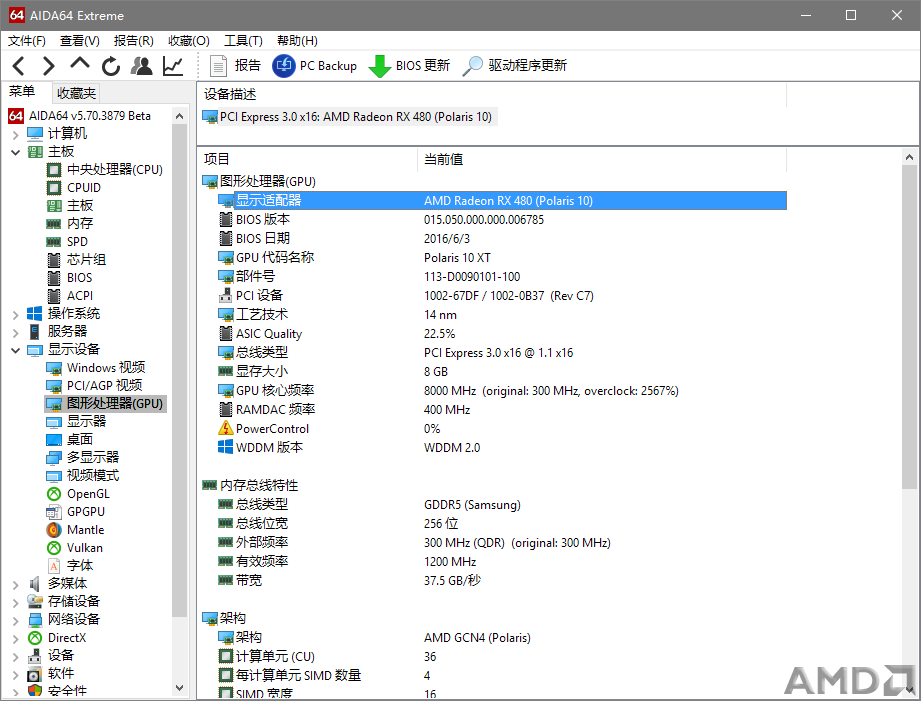Viewport: 921px width, 701px height.
Task: Select CPUID item in tree
Action: pos(83,188)
